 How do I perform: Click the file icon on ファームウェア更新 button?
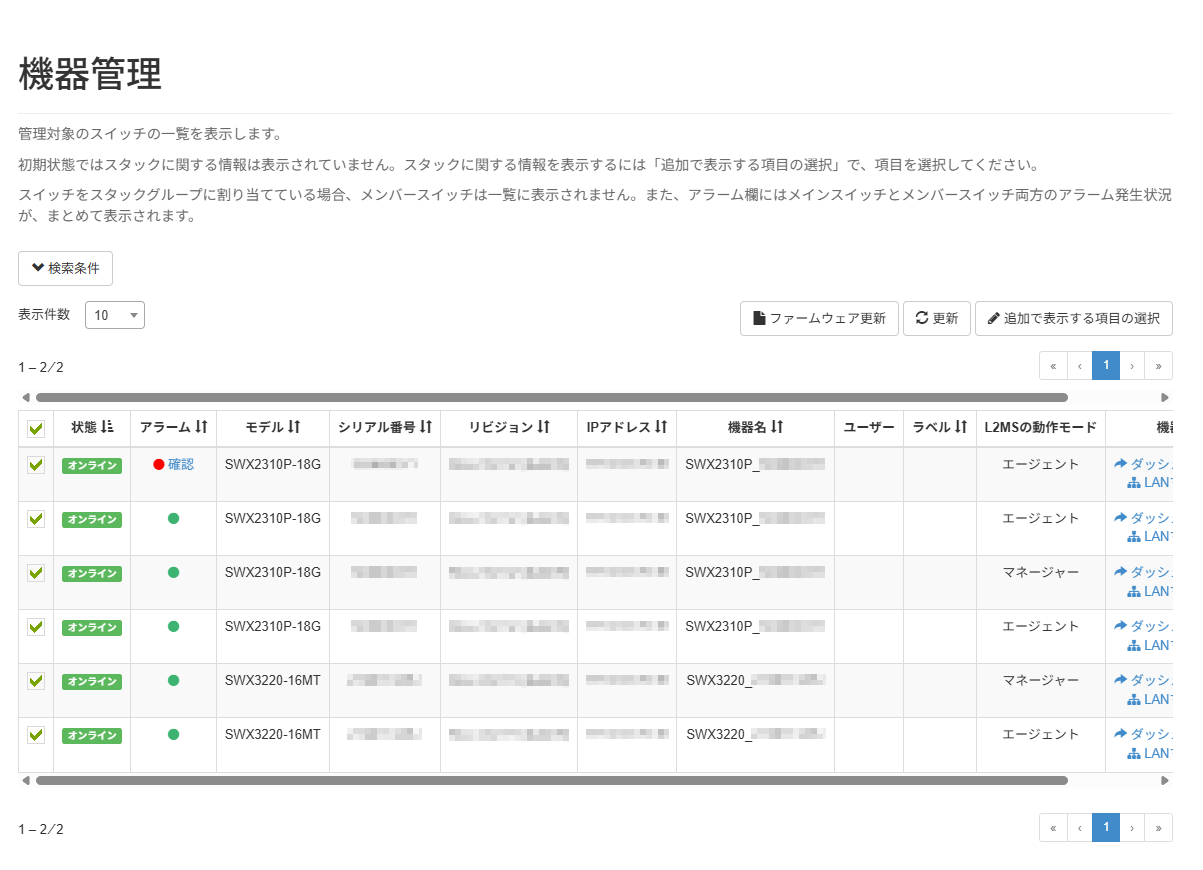pos(757,318)
